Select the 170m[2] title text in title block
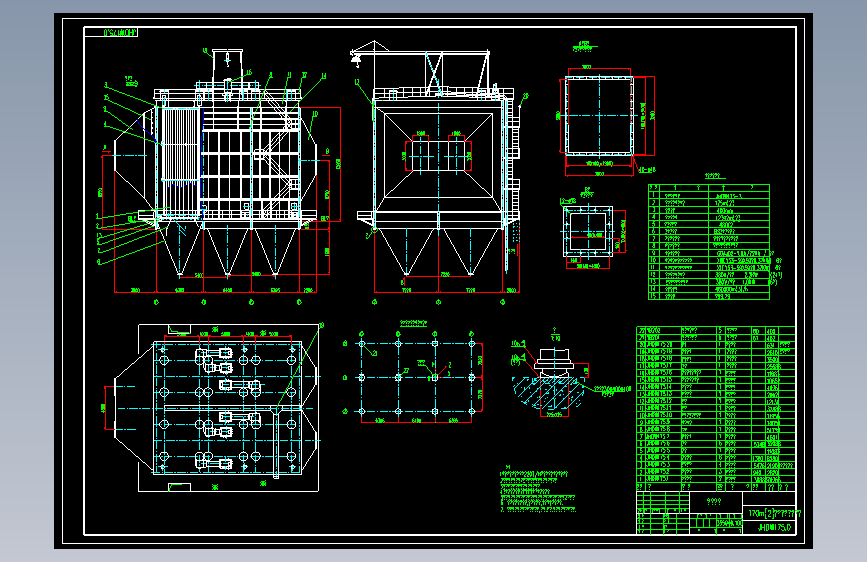The width and height of the screenshot is (867, 562). click(773, 513)
